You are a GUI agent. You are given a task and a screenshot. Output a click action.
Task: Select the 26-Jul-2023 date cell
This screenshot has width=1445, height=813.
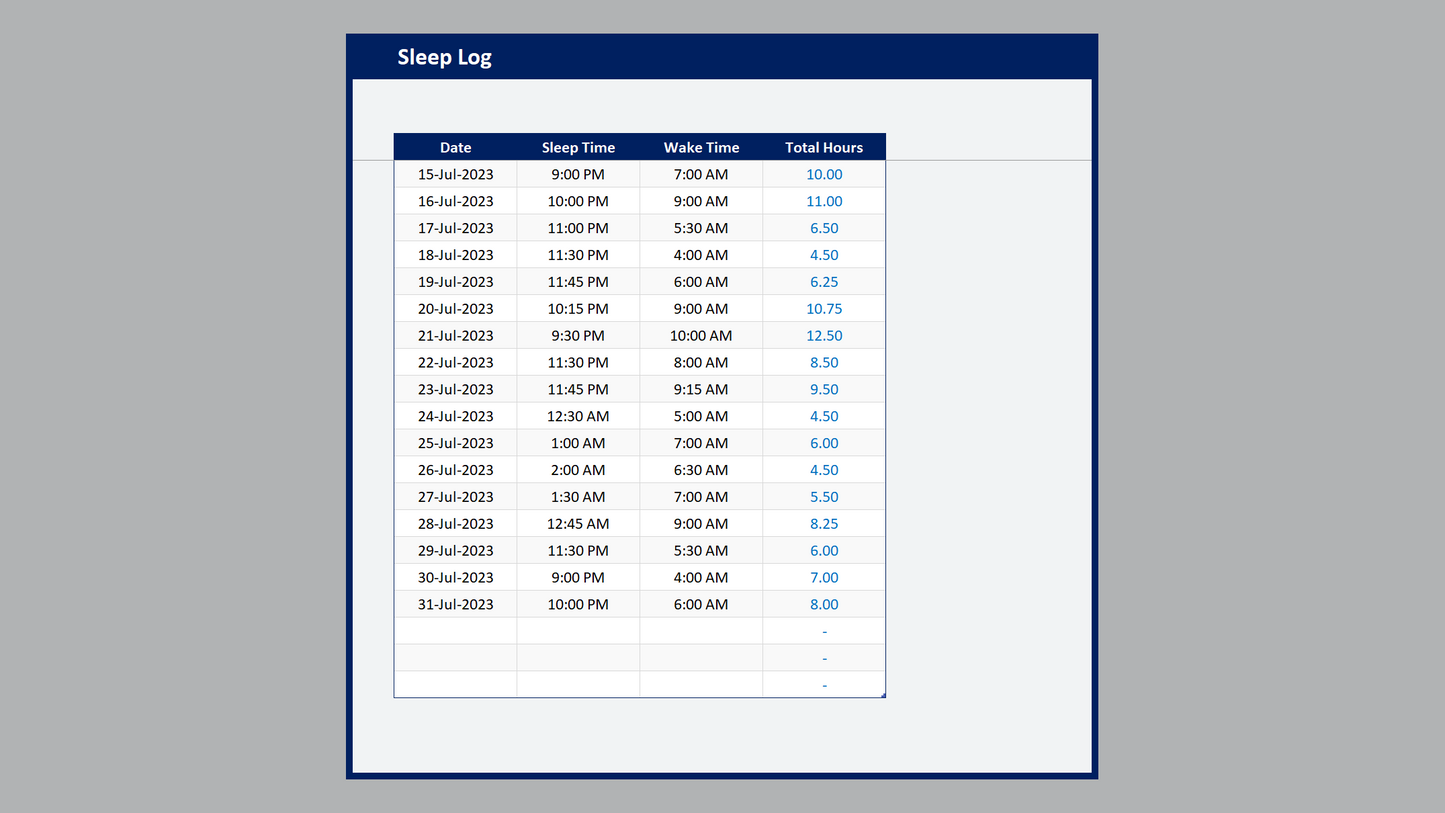pyautogui.click(x=455, y=470)
